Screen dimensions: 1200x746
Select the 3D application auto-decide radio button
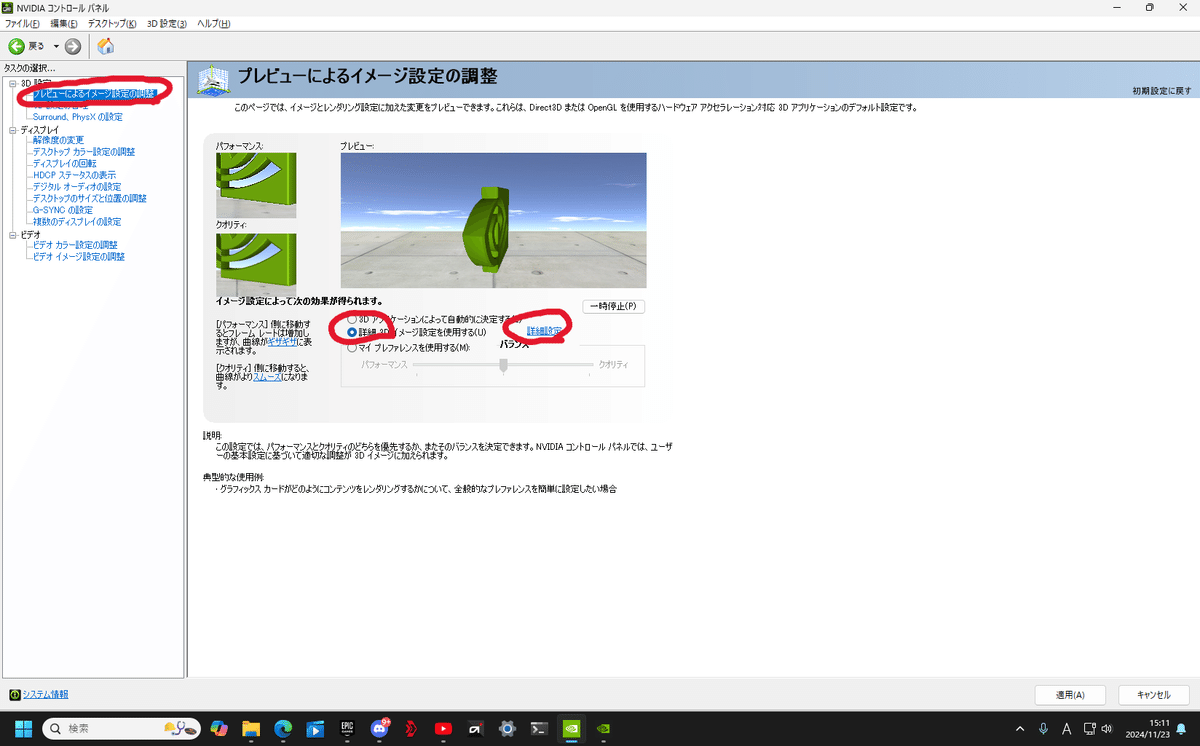tap(351, 319)
